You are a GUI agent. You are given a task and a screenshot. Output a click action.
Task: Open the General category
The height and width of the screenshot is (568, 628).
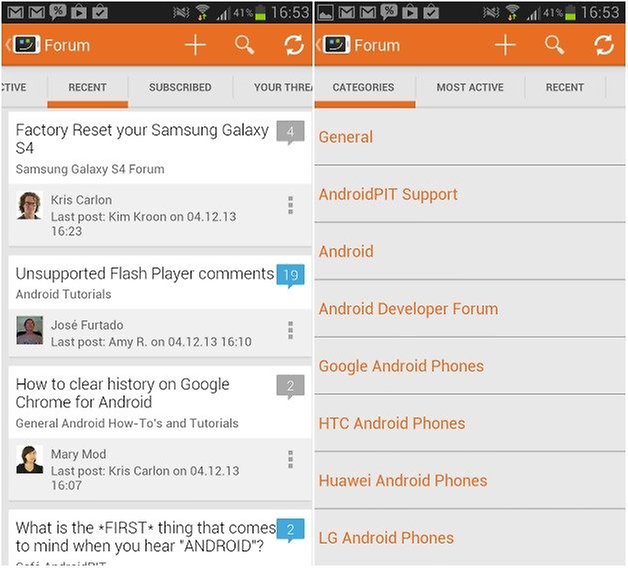[x=470, y=137]
